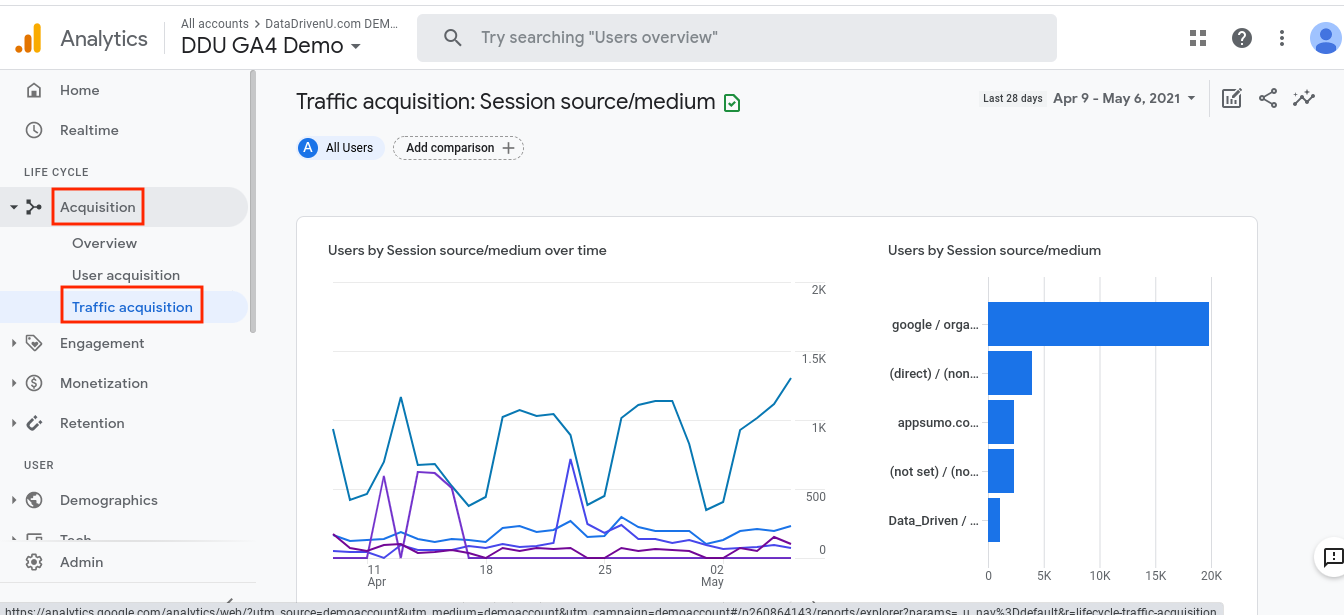Click the All Users comparison chip
Image resolution: width=1344 pixels, height=615 pixels.
point(340,147)
